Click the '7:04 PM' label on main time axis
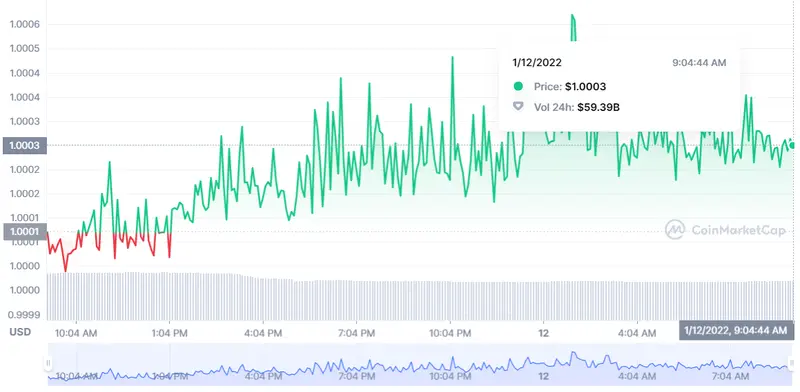Viewport: 800px width, 392px height. pos(357,333)
